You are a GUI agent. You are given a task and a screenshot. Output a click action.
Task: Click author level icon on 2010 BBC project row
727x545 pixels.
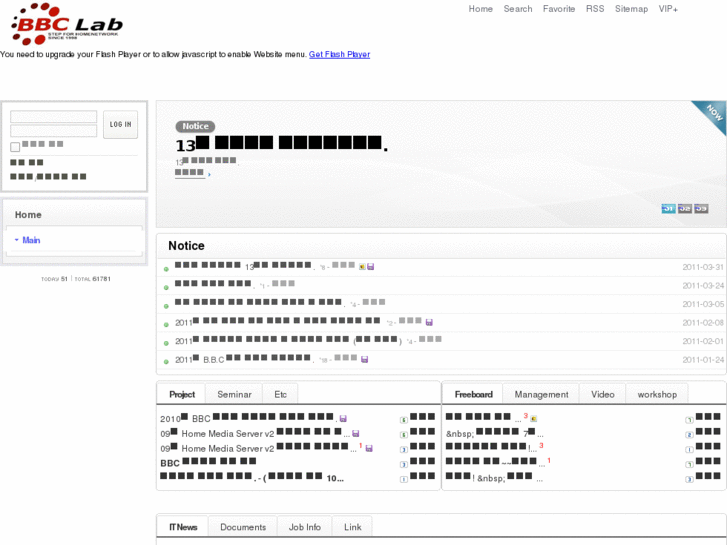click(404, 420)
